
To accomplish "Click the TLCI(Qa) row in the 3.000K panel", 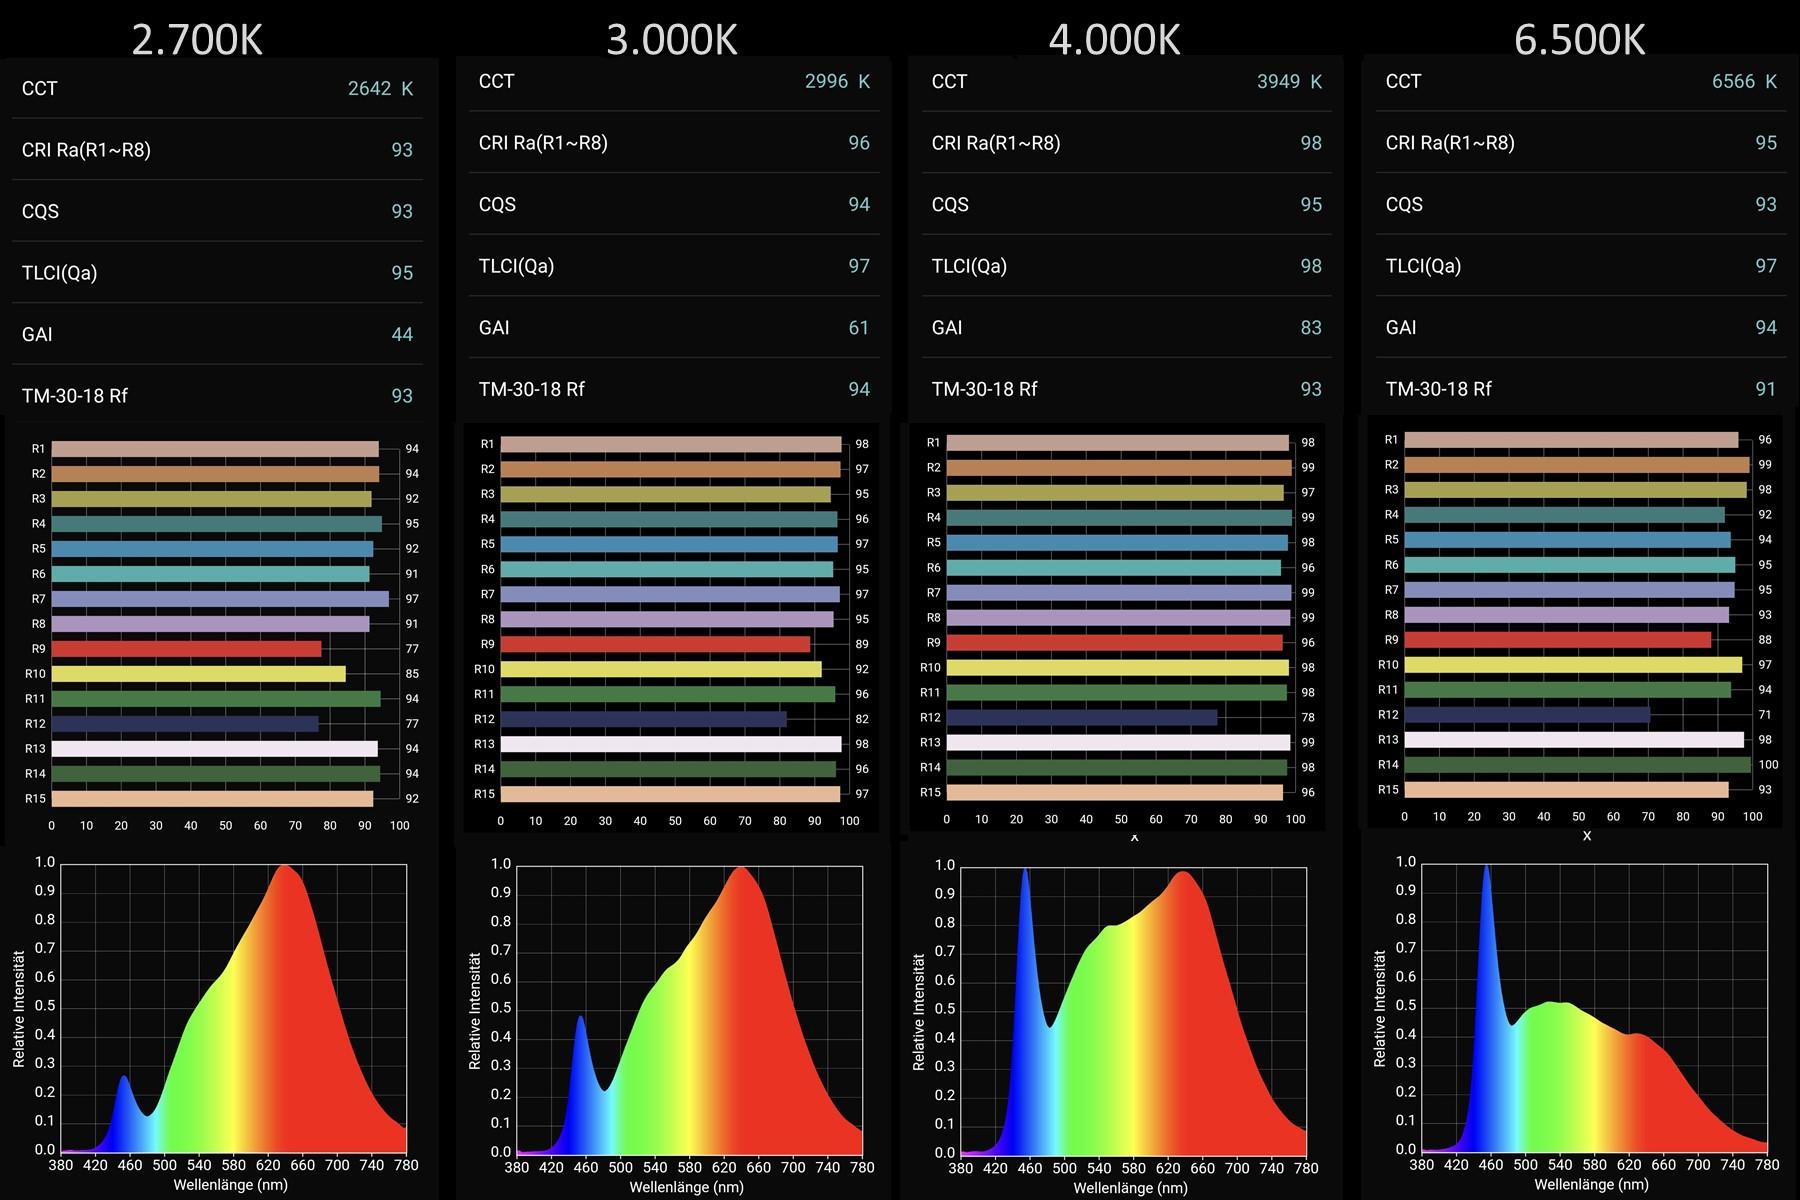I will (x=673, y=267).
